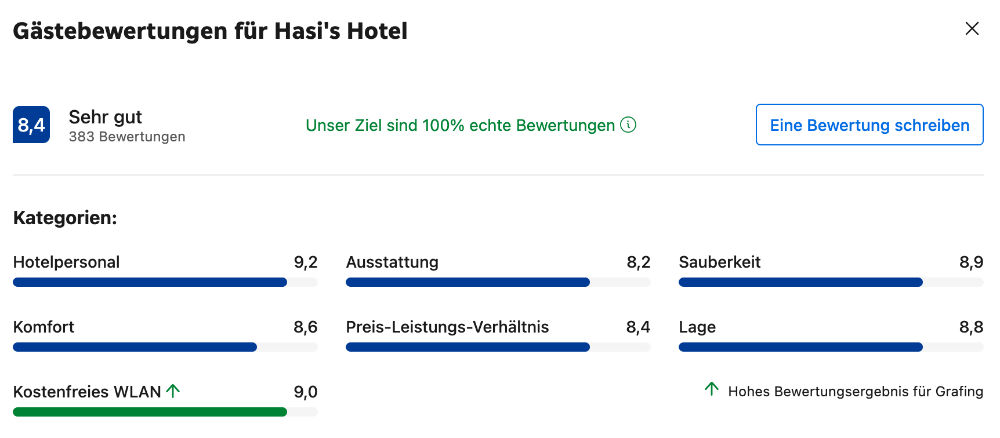
Task: Click the Ausstattung rating bar
Action: (498, 282)
